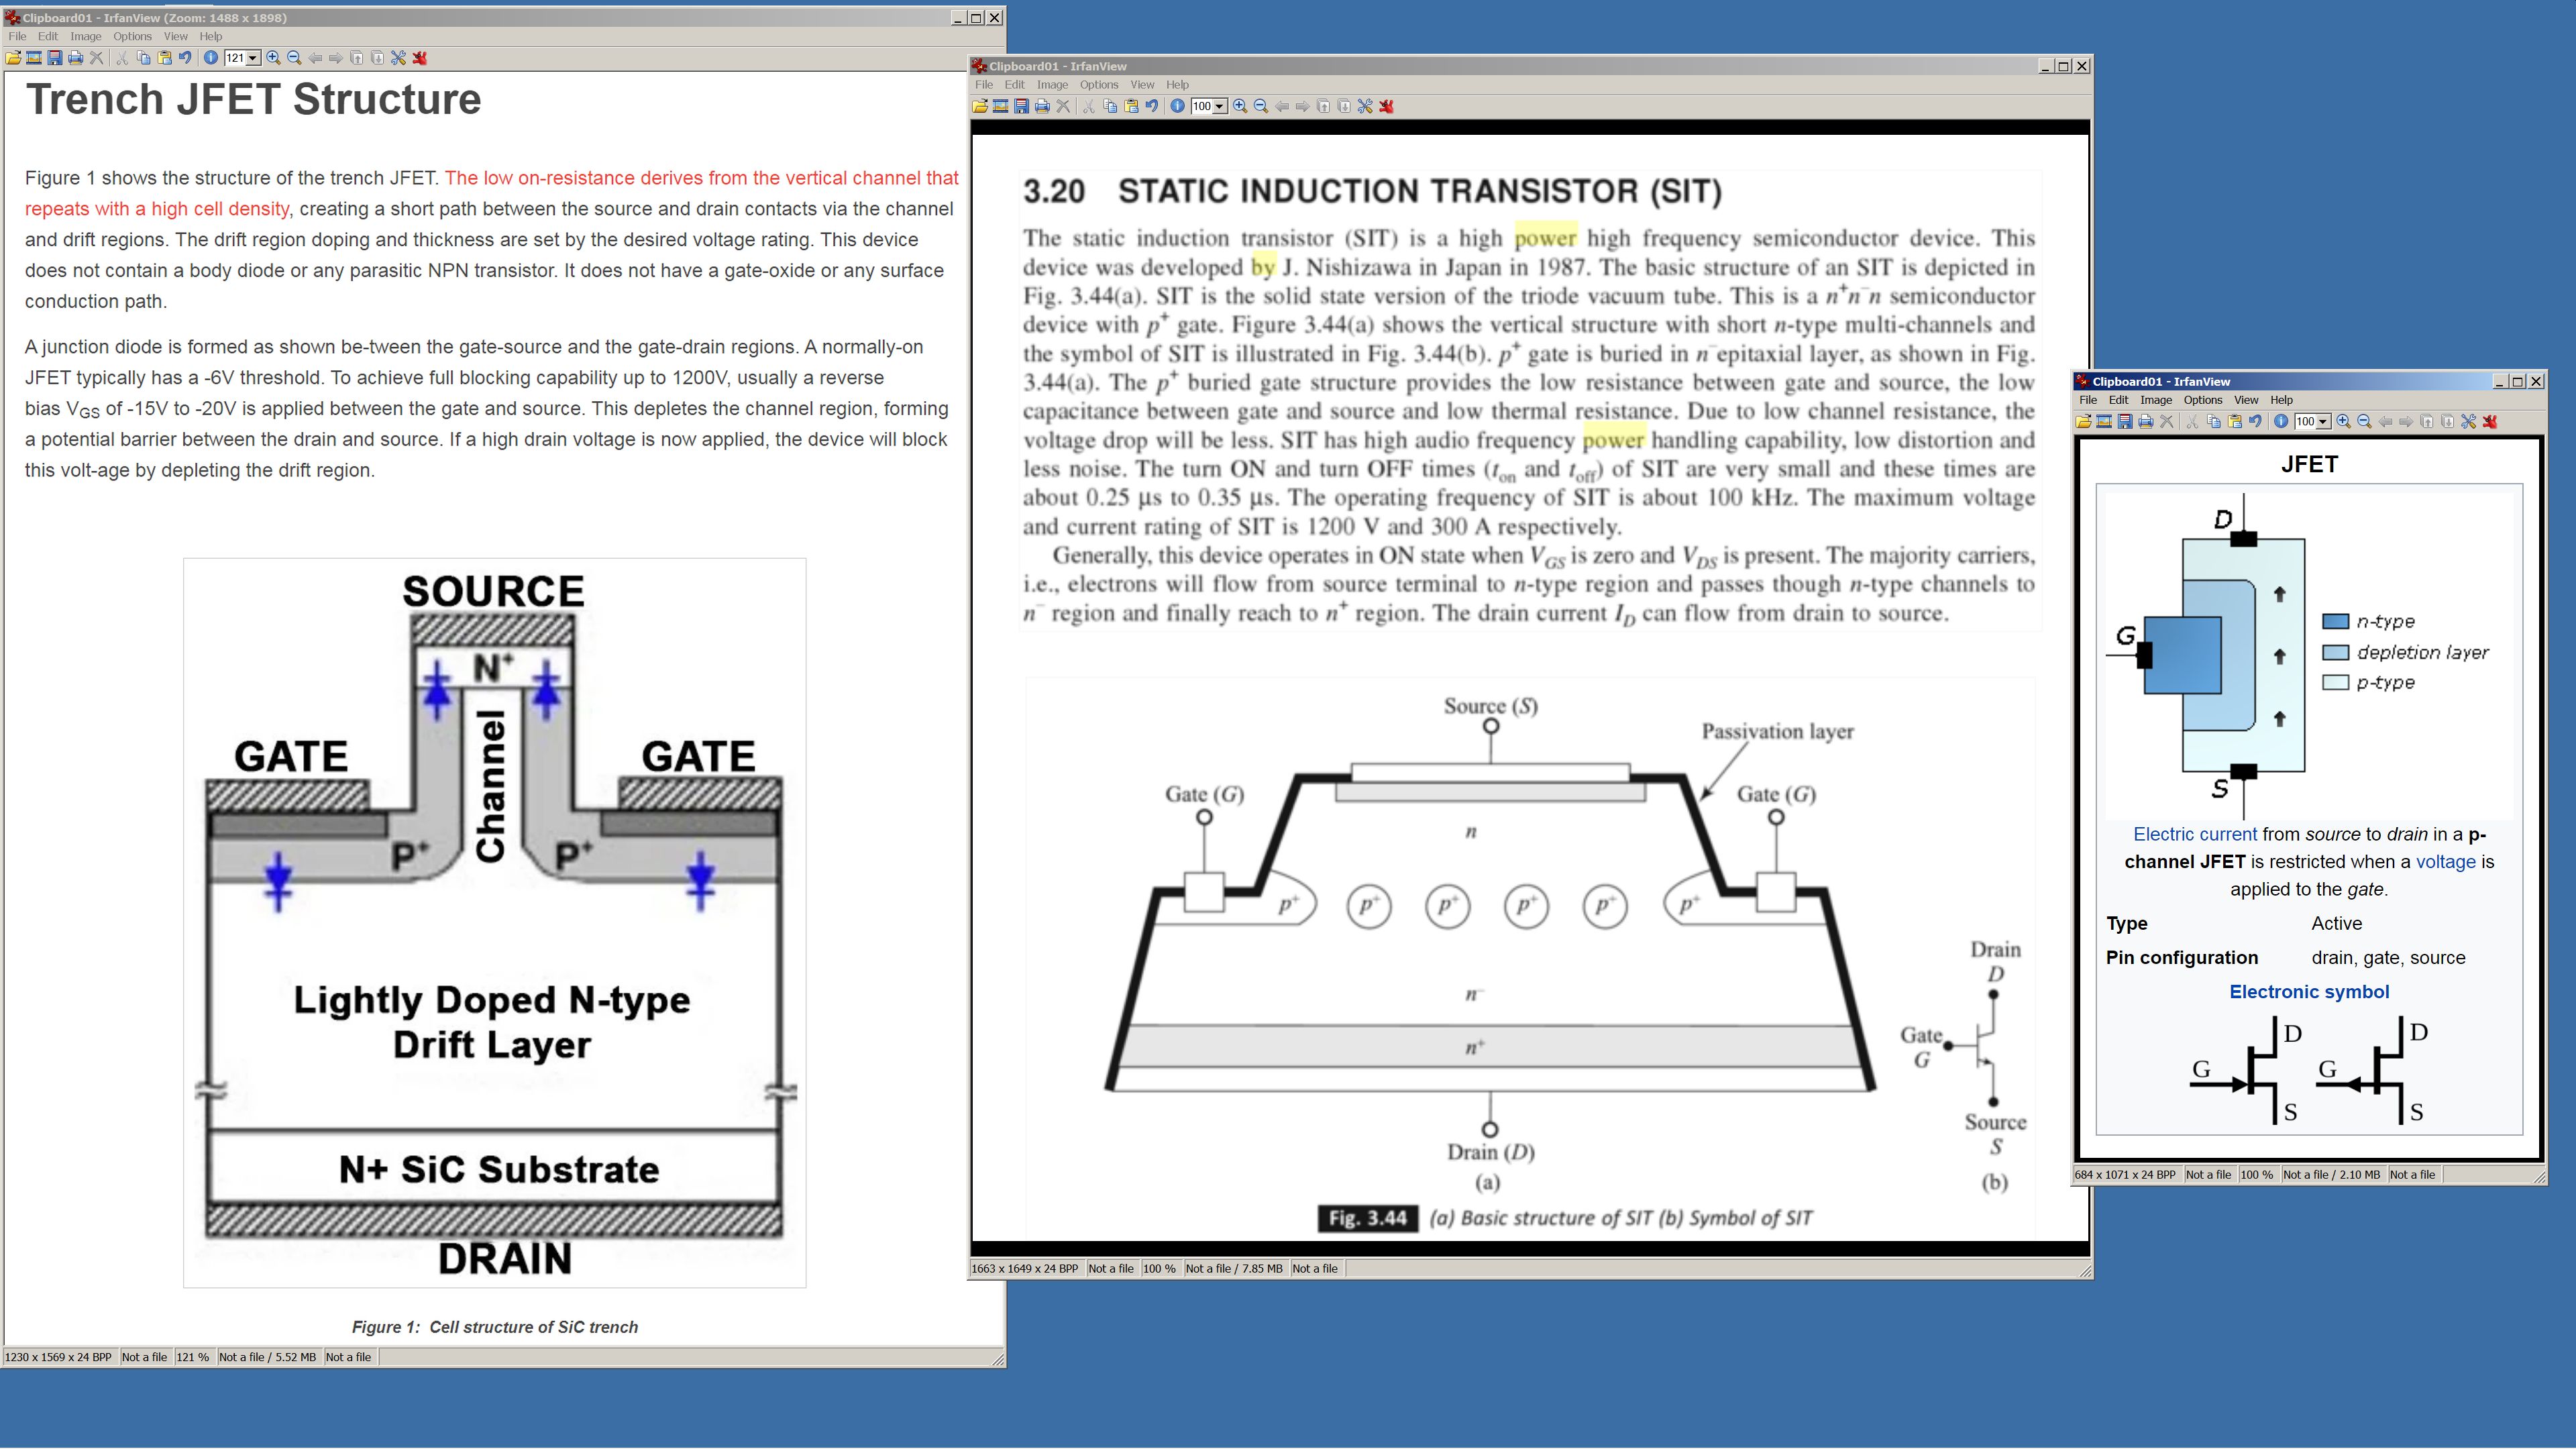
Task: Open Settings tools icon in SIT window
Action: 1365,106
